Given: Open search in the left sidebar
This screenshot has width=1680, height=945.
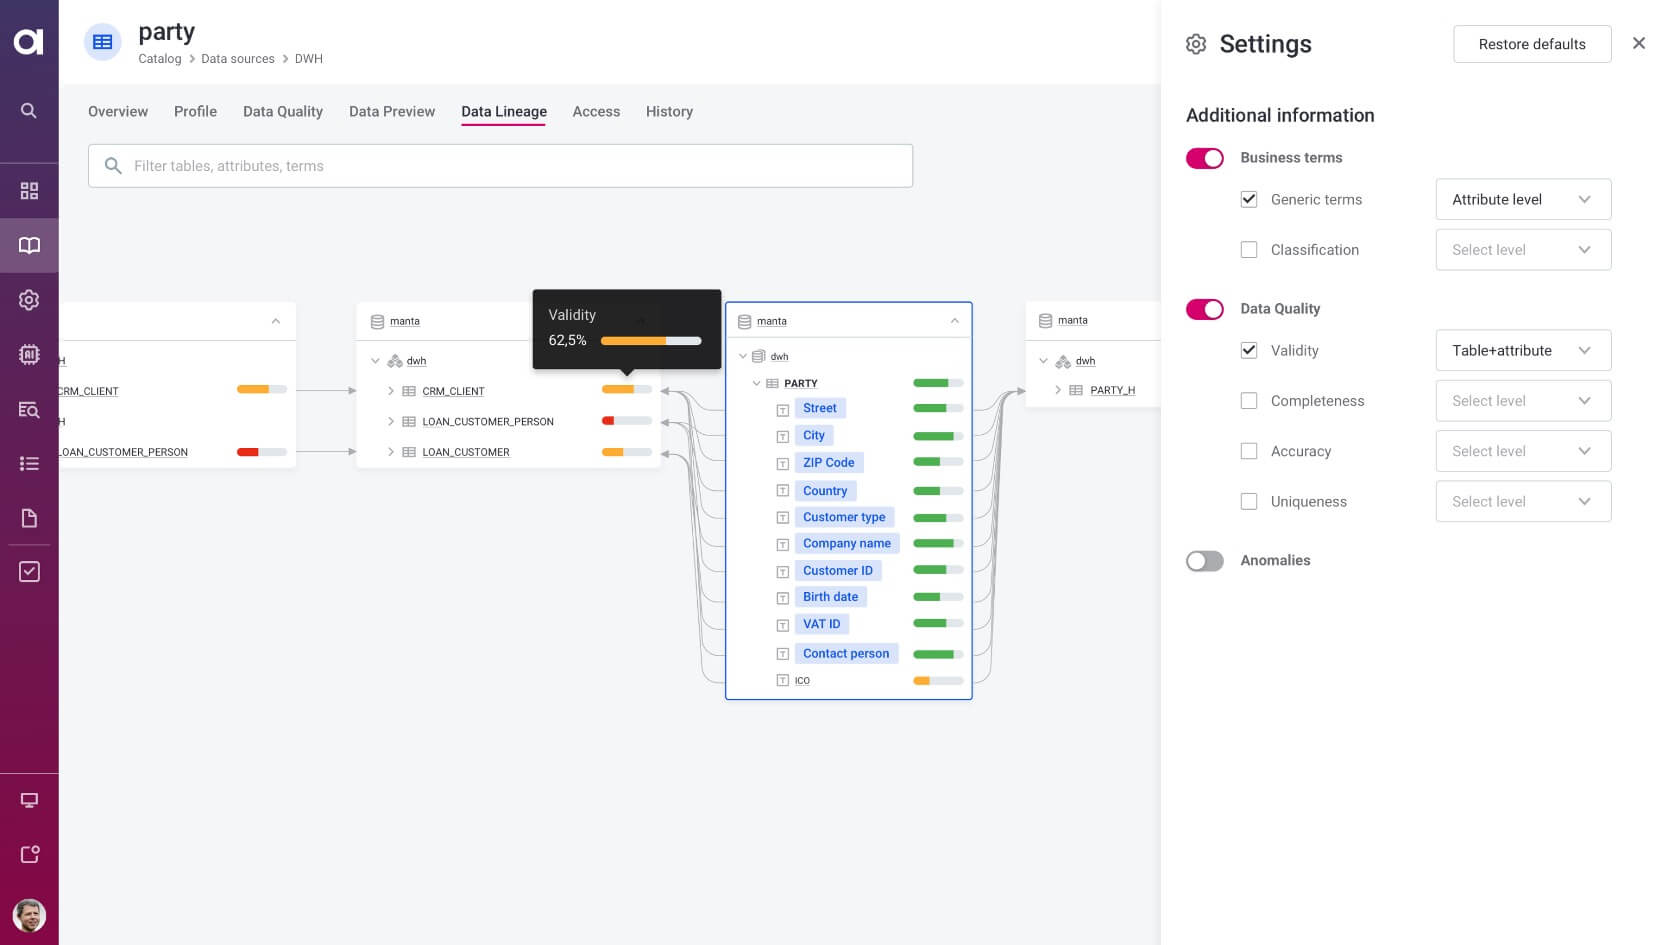Looking at the screenshot, I should pos(29,110).
